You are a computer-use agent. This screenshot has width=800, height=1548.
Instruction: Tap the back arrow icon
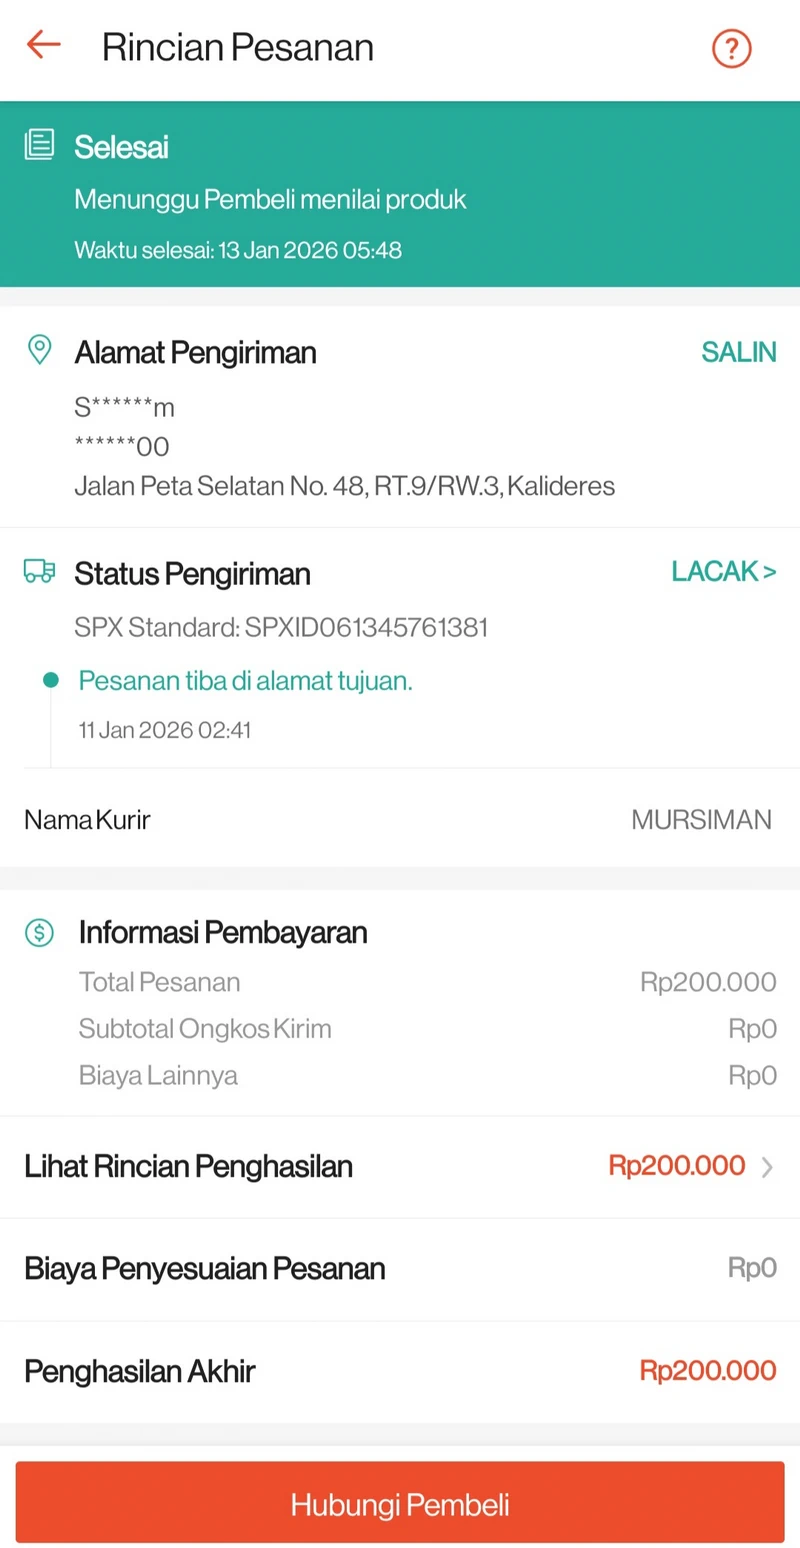pos(44,45)
